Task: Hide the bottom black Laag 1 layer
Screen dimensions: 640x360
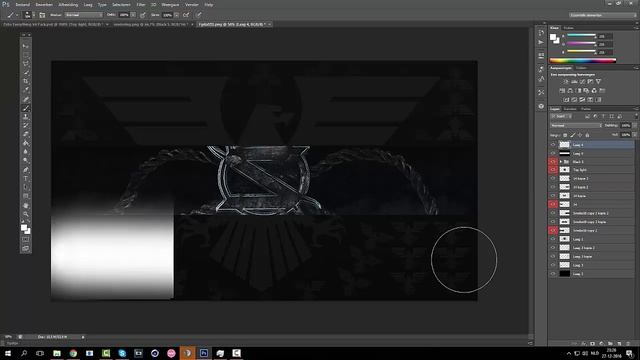Action: 553,274
